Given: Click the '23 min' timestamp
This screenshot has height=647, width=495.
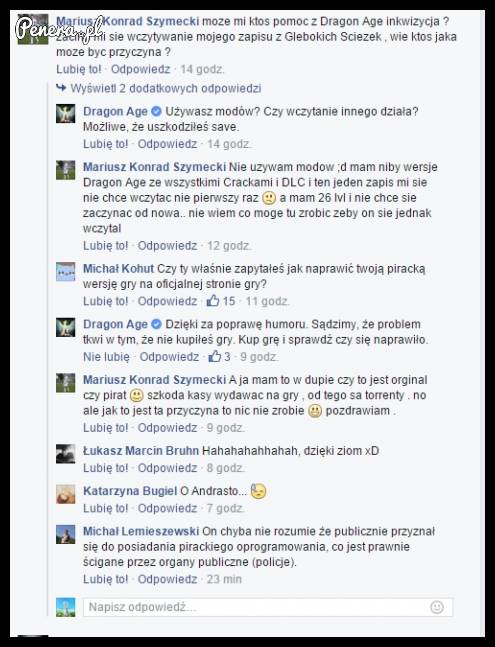Looking at the screenshot, I should (x=224, y=579).
